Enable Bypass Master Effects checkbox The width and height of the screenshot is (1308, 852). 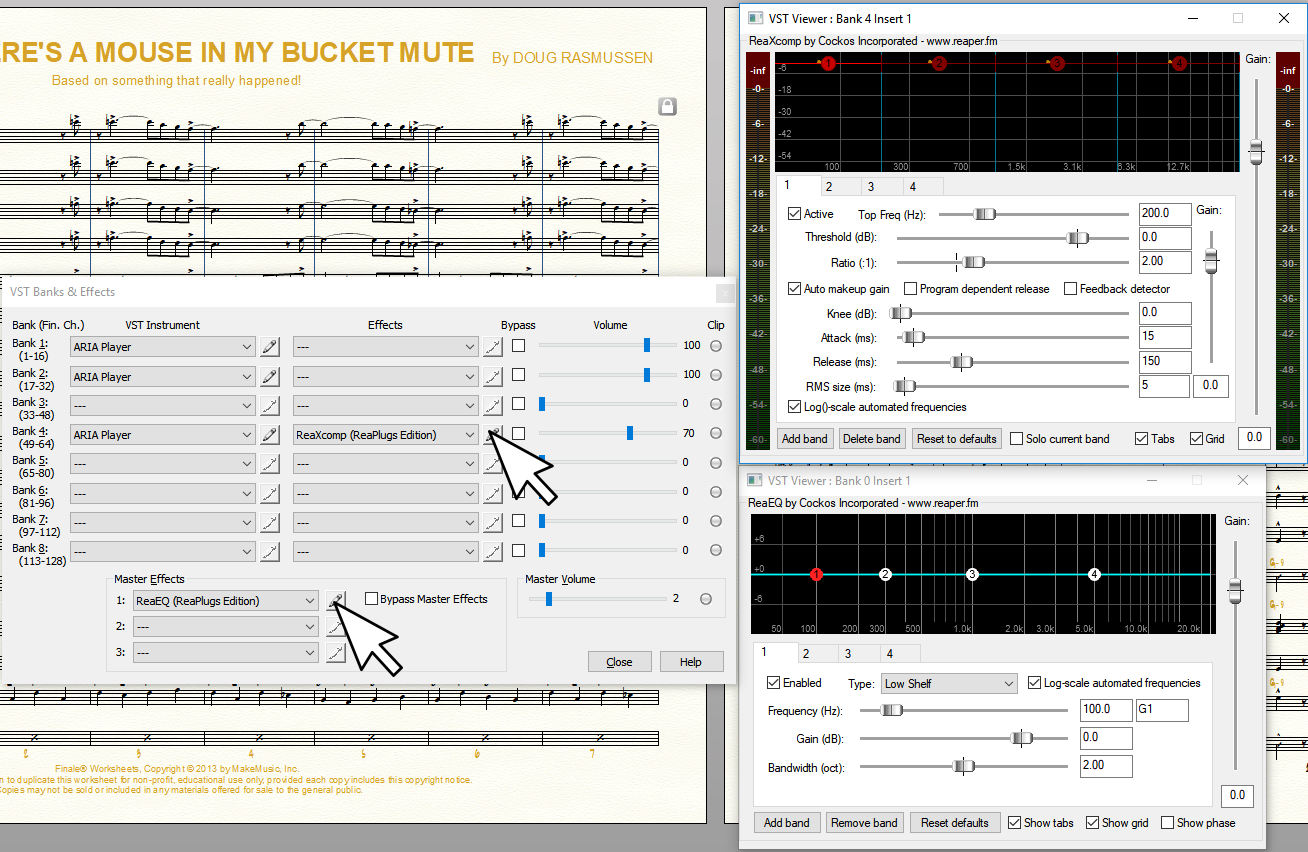[372, 599]
